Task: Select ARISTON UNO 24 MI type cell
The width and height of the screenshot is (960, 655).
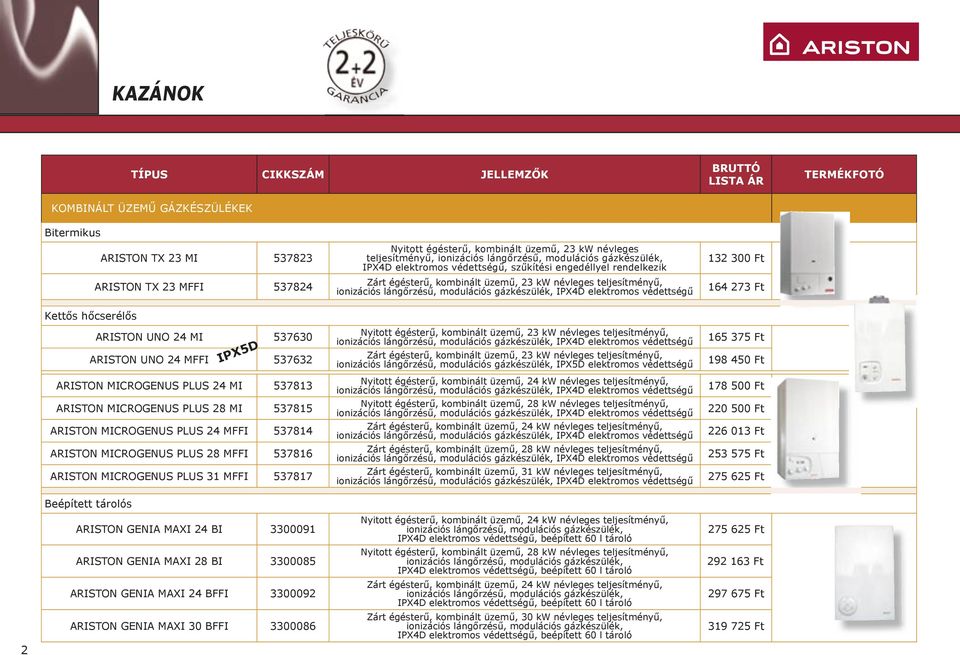Action: 149,337
